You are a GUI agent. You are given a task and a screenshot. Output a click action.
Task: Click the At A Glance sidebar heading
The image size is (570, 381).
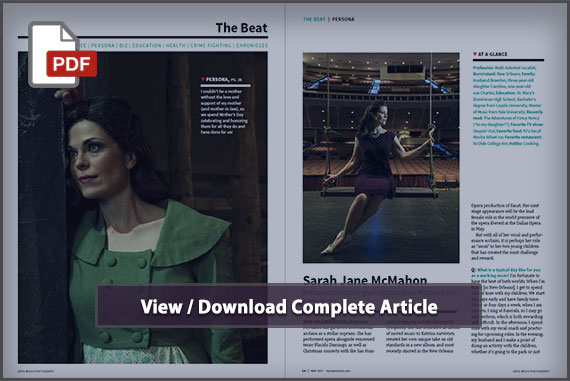click(492, 54)
